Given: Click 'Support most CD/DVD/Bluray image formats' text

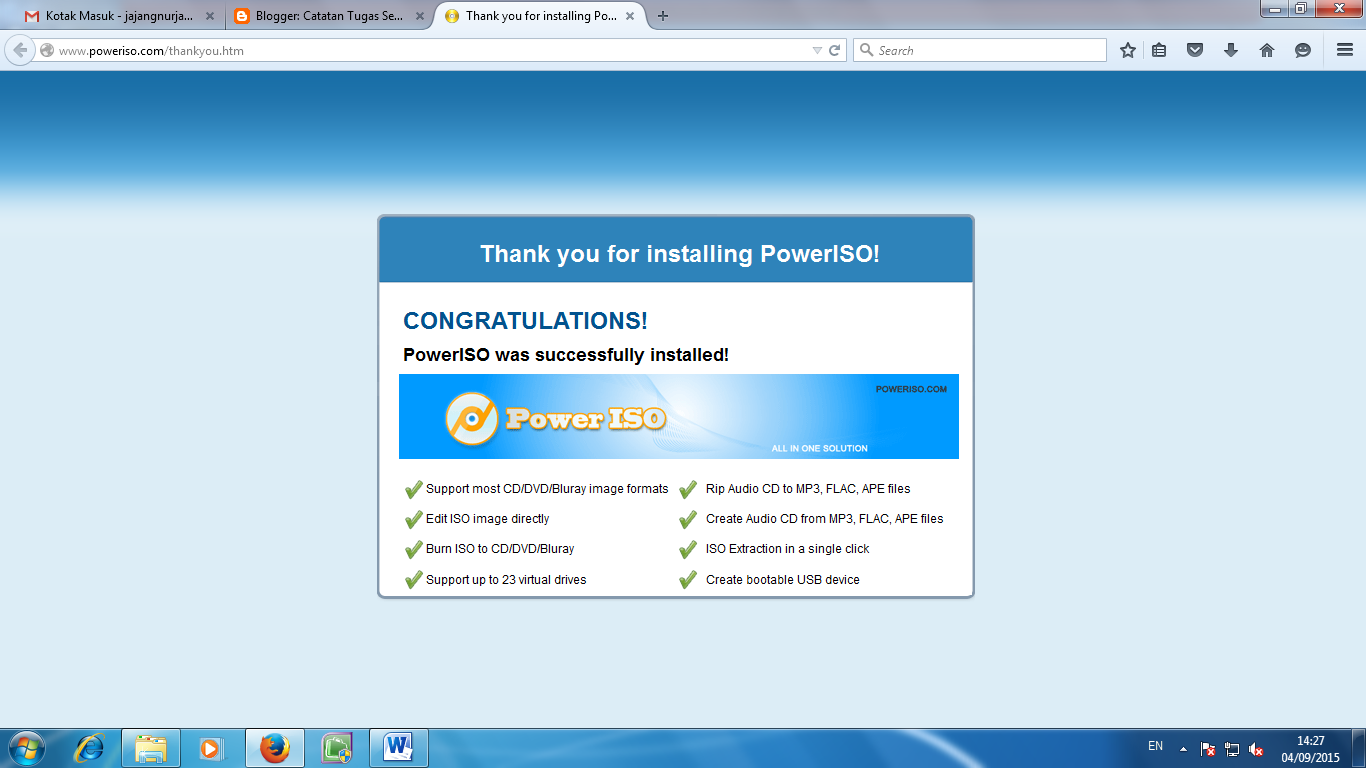Looking at the screenshot, I should click(547, 489).
